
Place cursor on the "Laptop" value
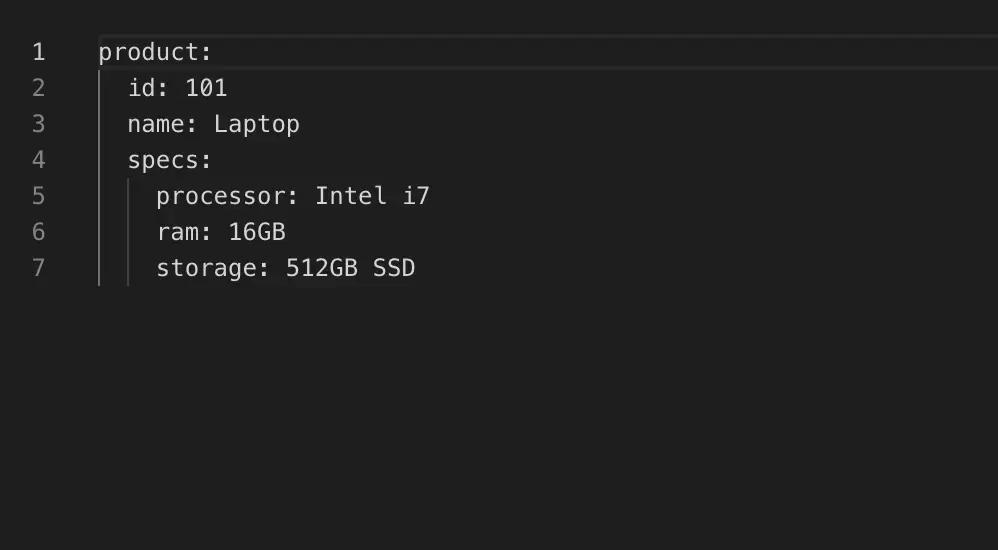256,124
